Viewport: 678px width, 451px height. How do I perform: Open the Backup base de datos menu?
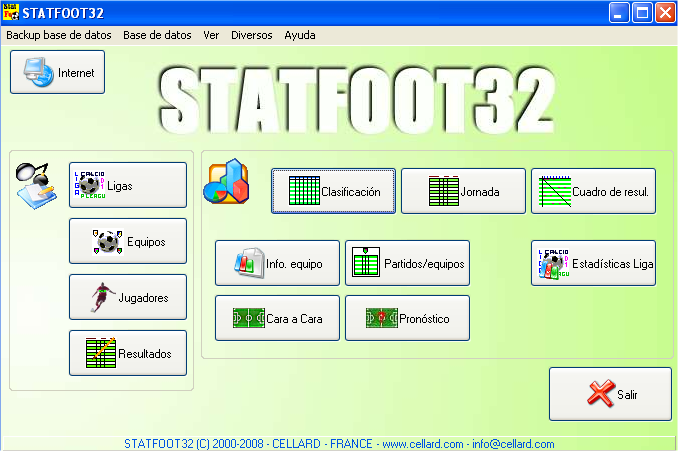coord(59,35)
